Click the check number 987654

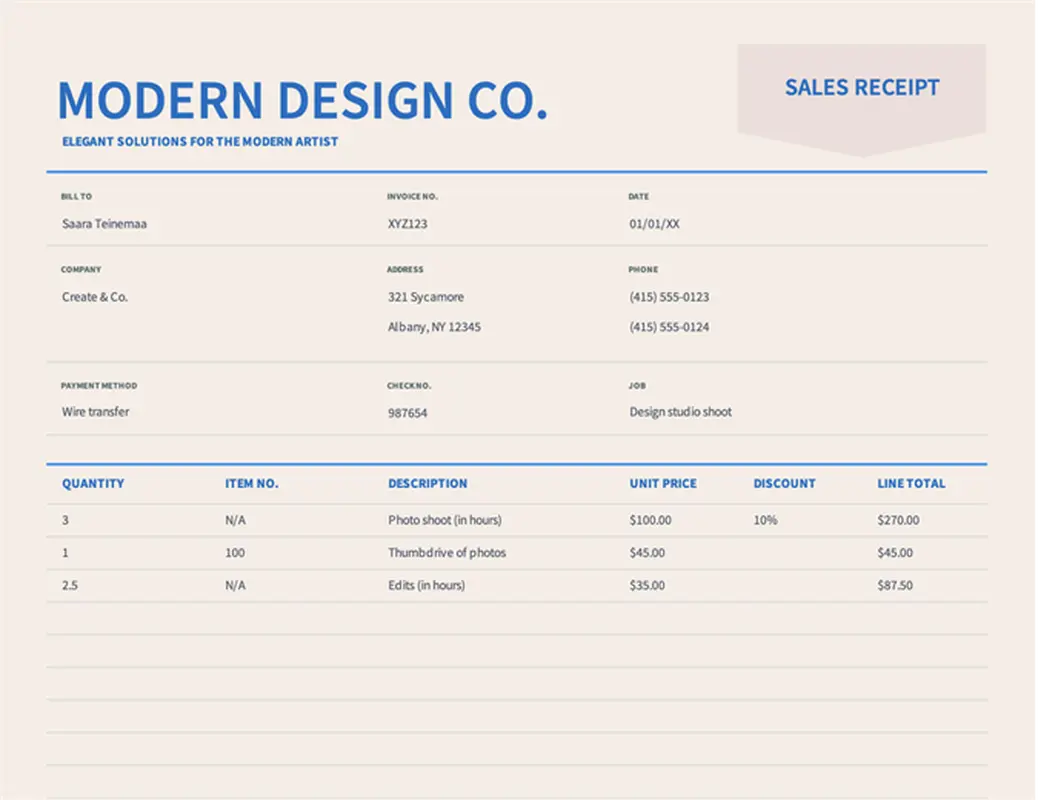(407, 412)
